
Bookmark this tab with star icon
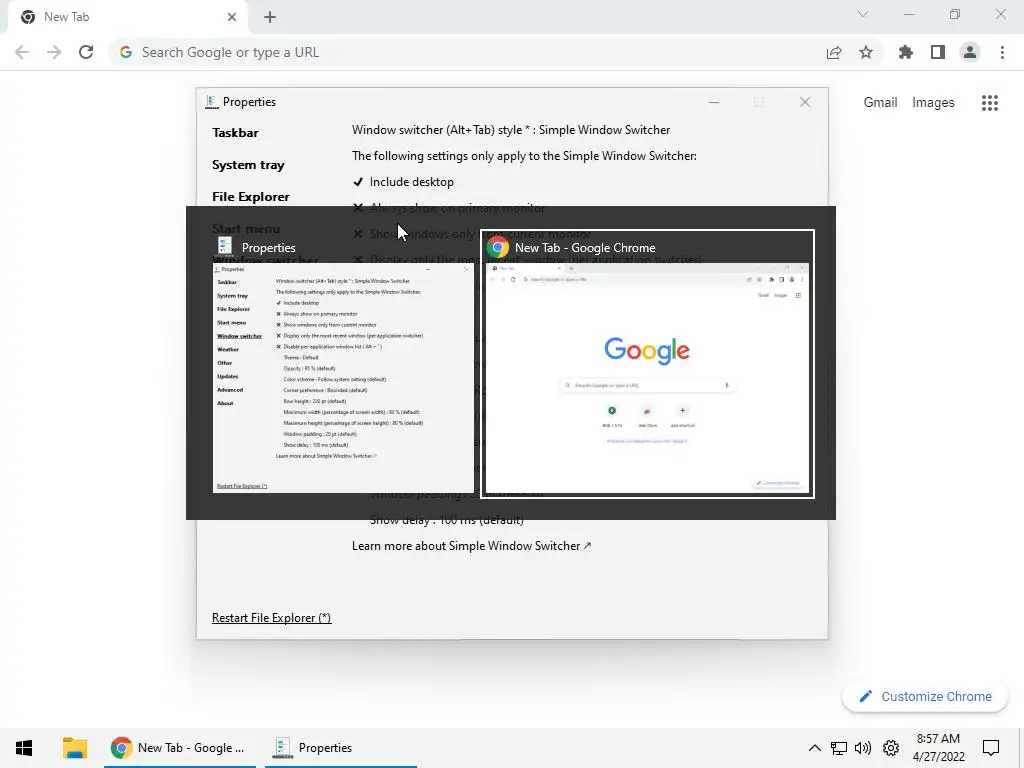866,52
